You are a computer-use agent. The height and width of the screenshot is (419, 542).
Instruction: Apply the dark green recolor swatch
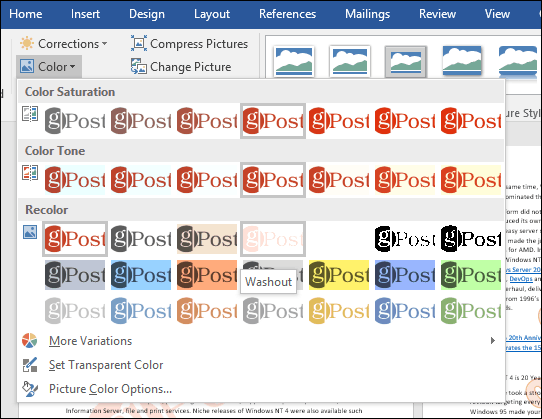click(x=471, y=275)
